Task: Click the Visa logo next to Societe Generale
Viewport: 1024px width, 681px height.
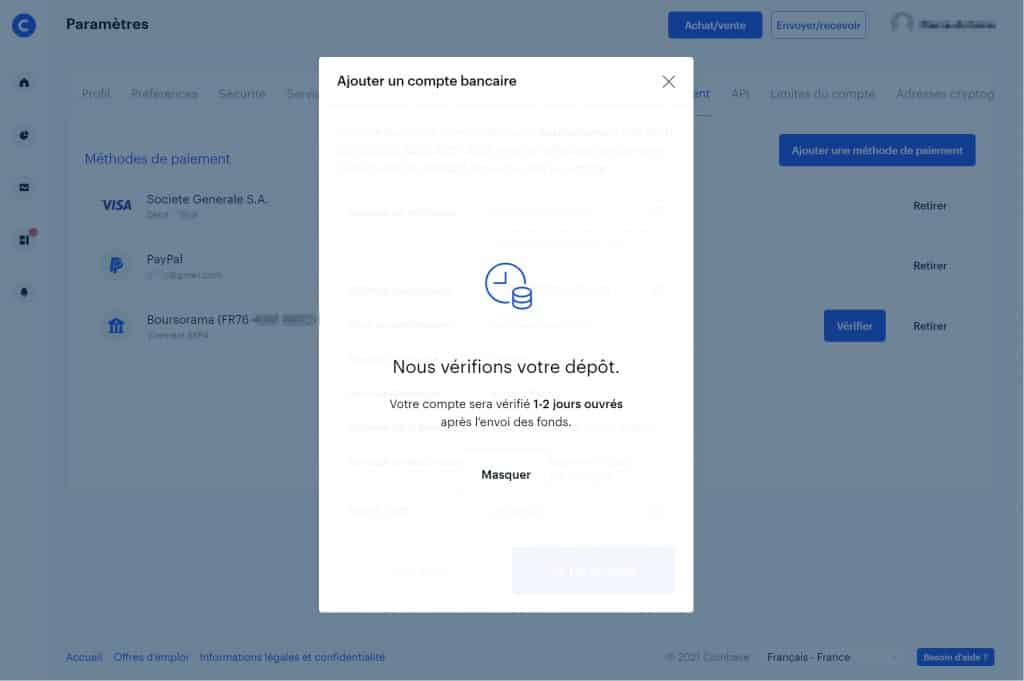Action: (115, 205)
